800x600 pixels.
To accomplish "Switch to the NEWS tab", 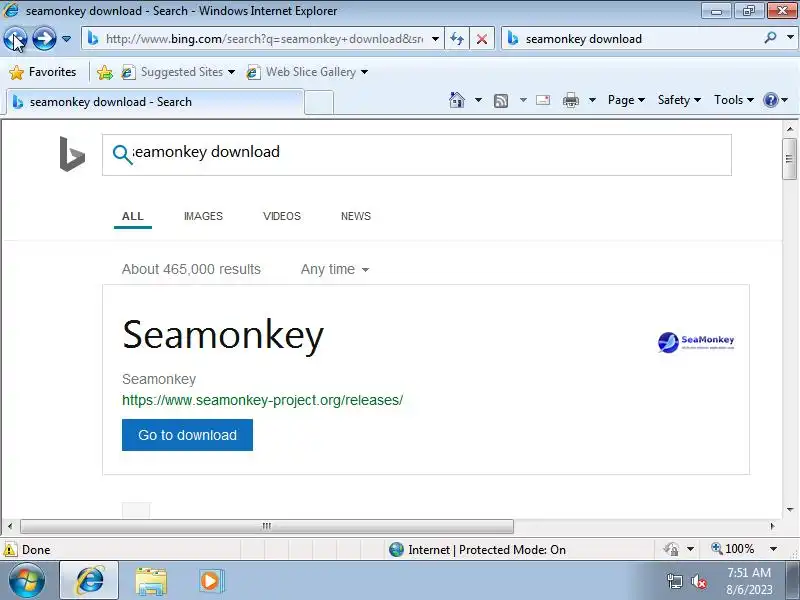I will 356,216.
